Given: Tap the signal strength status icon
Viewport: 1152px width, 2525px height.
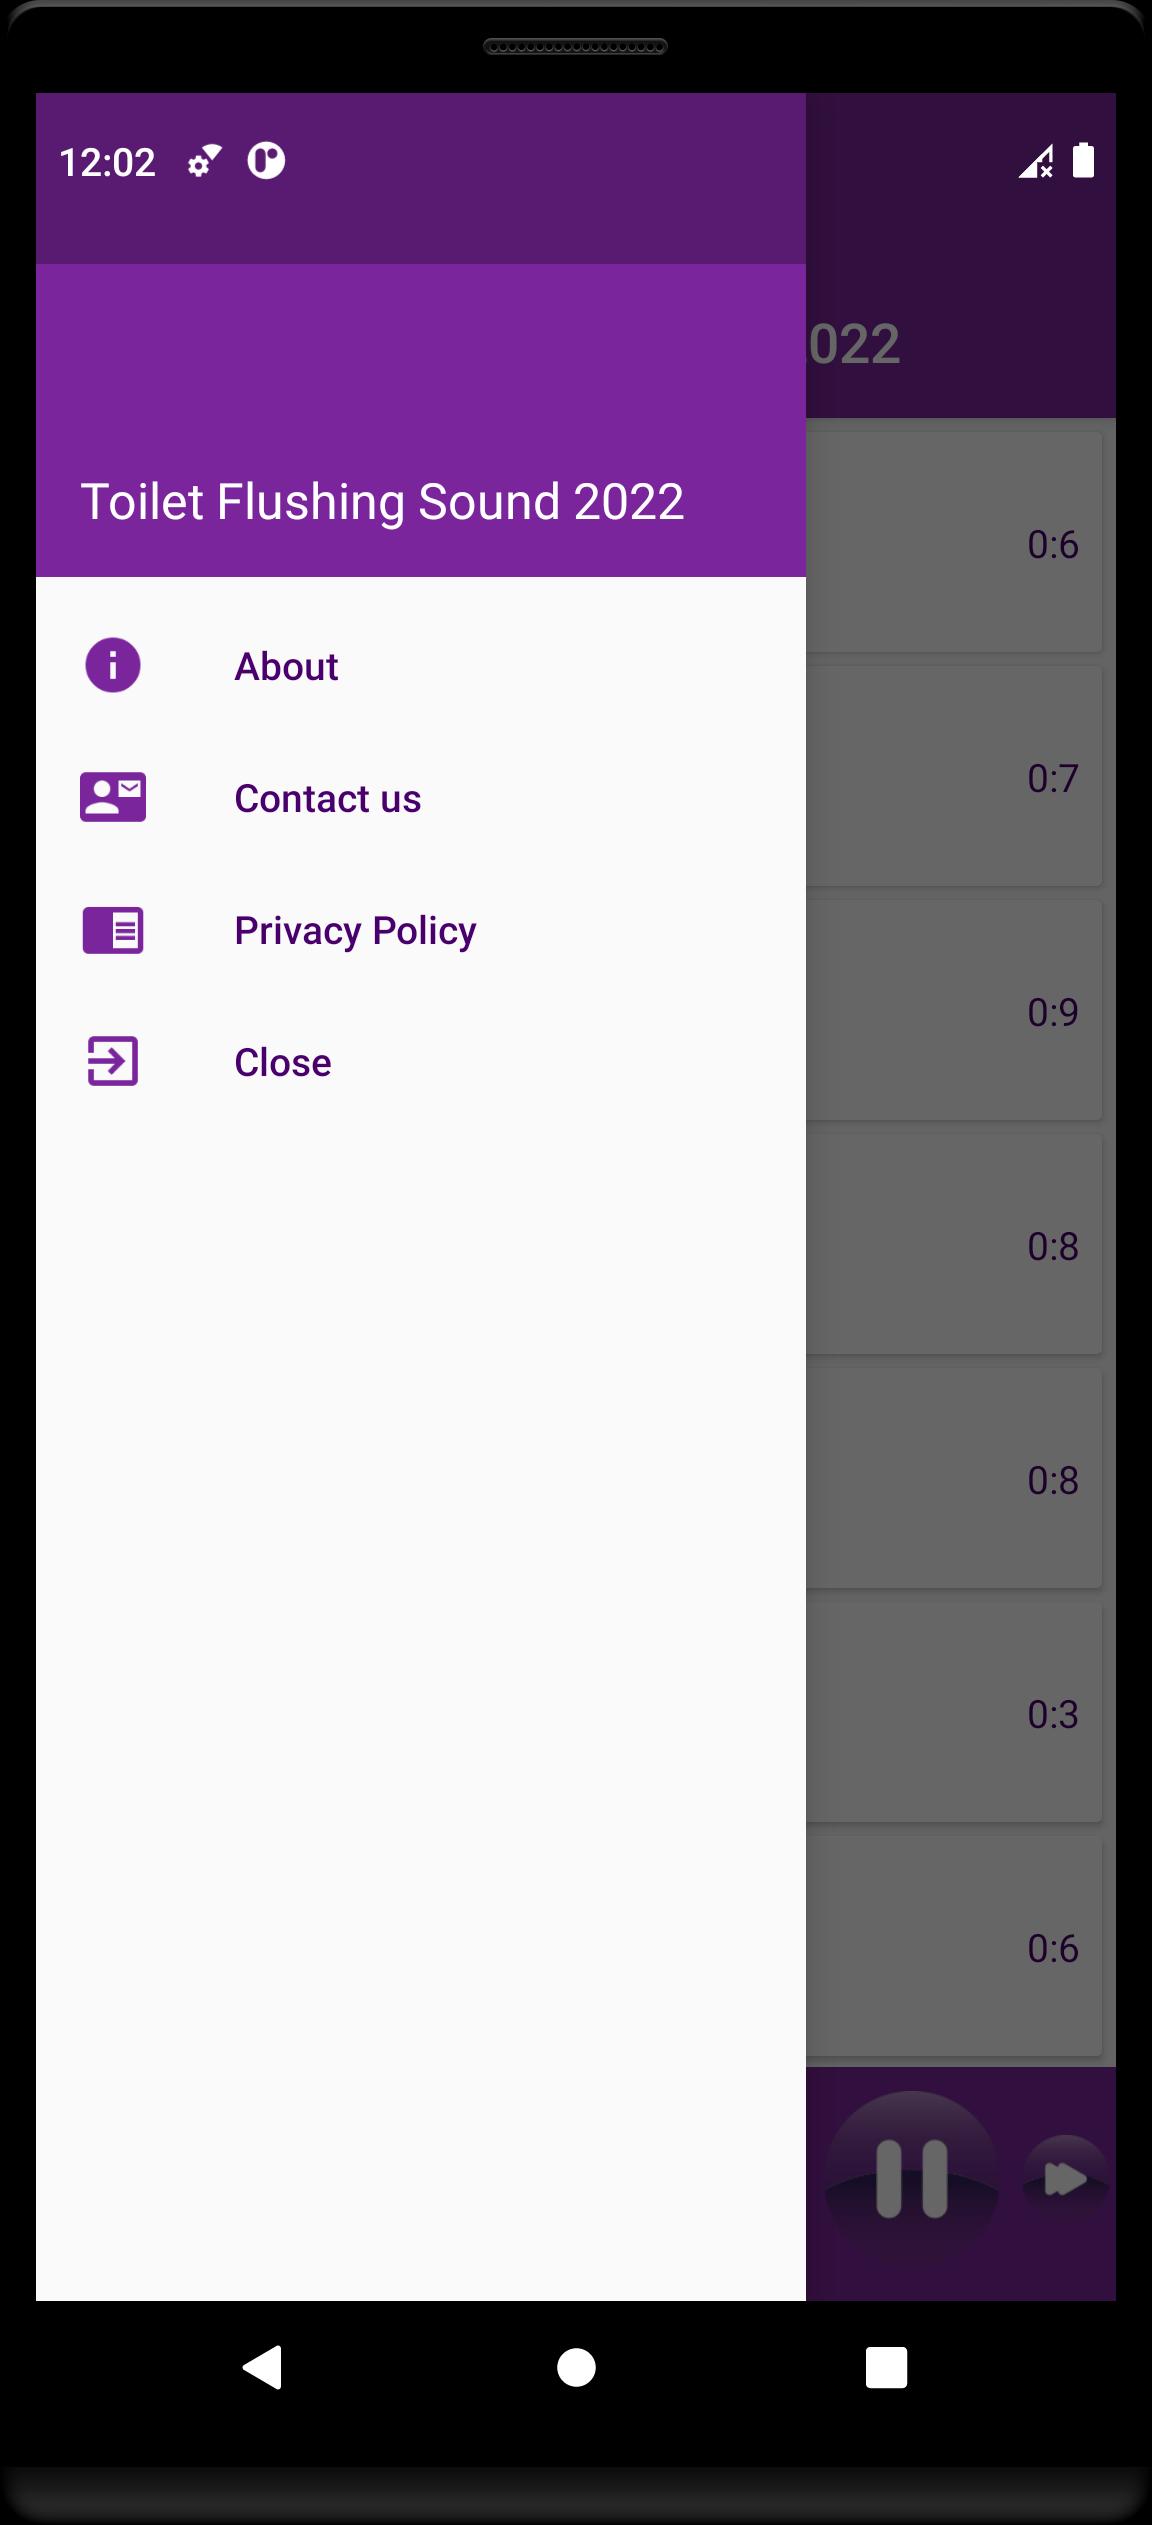Looking at the screenshot, I should 1036,161.
